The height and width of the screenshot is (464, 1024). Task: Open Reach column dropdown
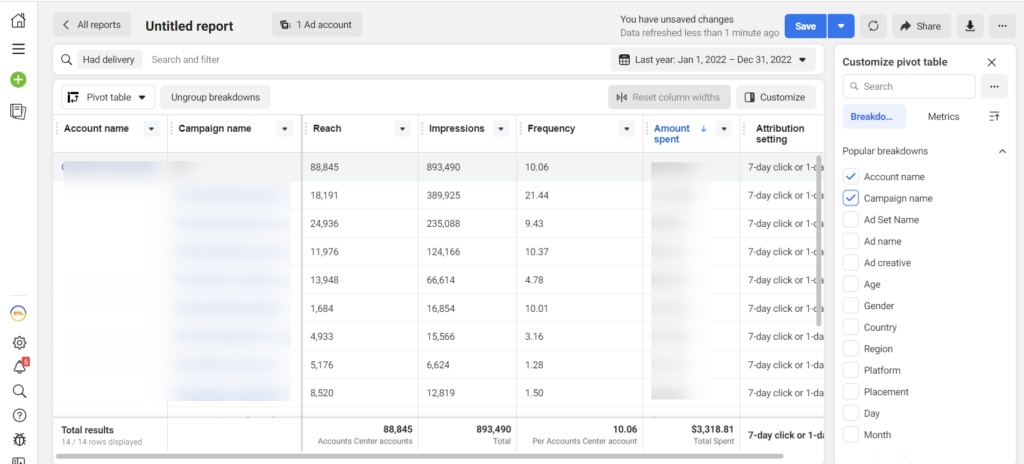(402, 129)
